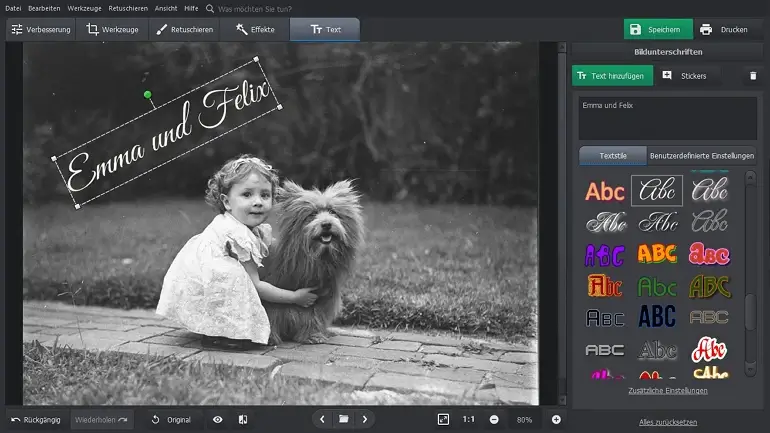Click the caption text box 'Emma und Felix'

(x=667, y=118)
